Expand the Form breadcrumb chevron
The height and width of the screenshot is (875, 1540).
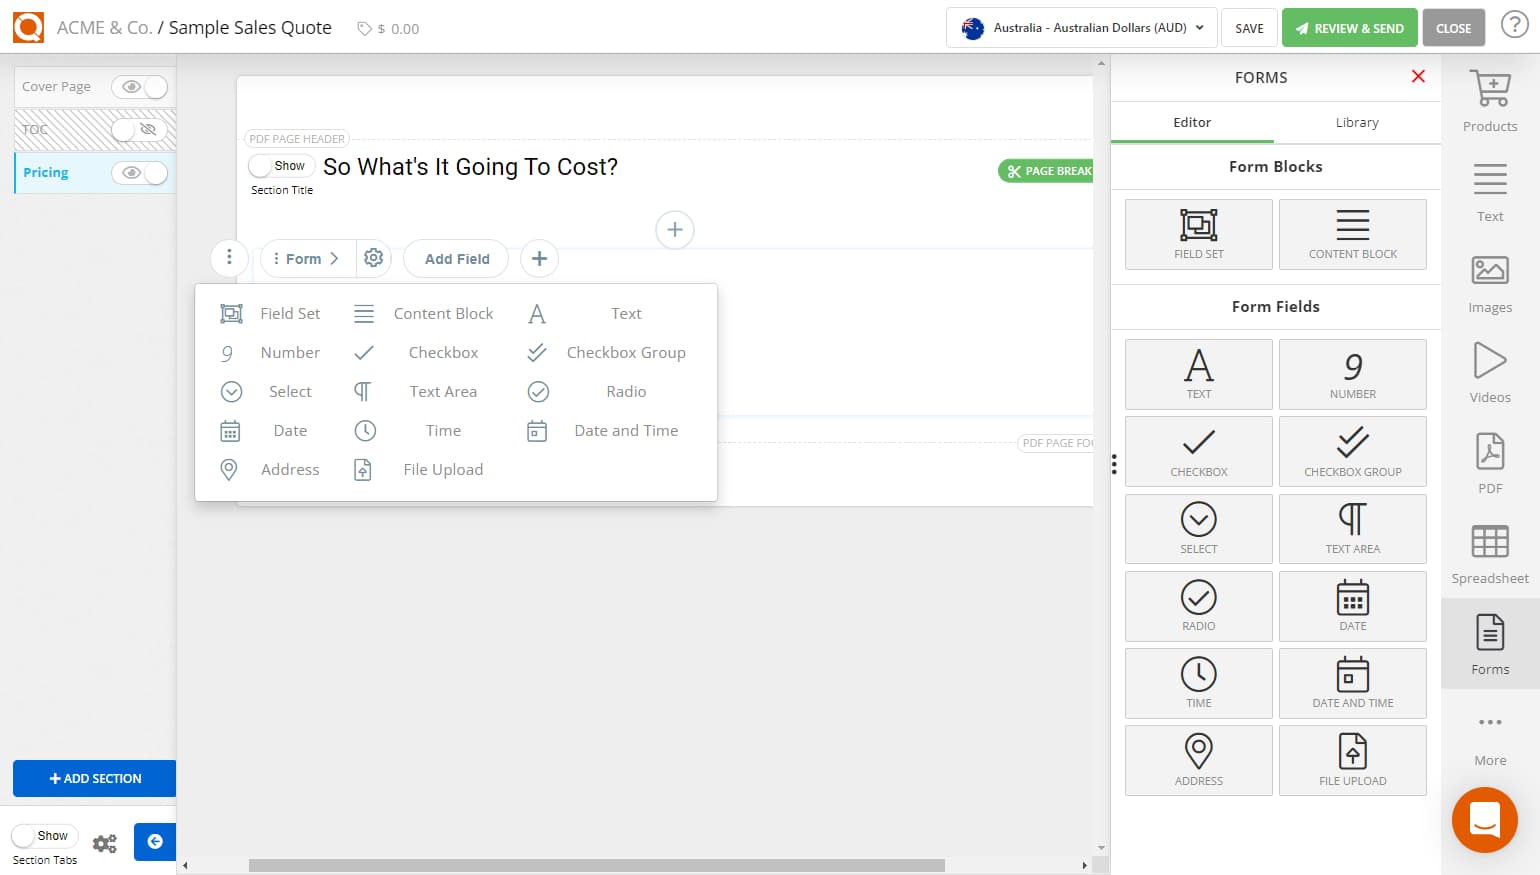[x=335, y=258]
